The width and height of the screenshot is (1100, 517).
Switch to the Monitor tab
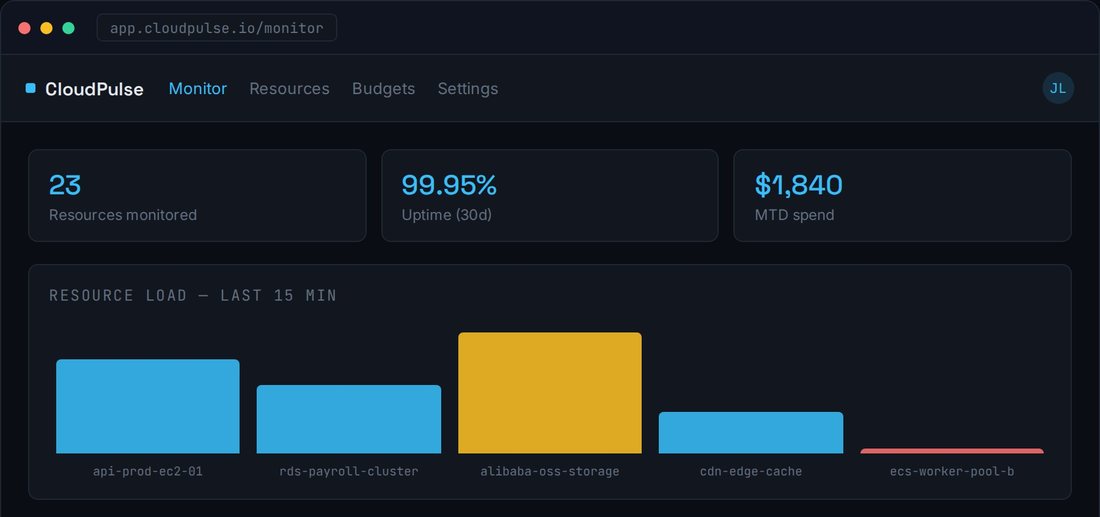point(198,88)
